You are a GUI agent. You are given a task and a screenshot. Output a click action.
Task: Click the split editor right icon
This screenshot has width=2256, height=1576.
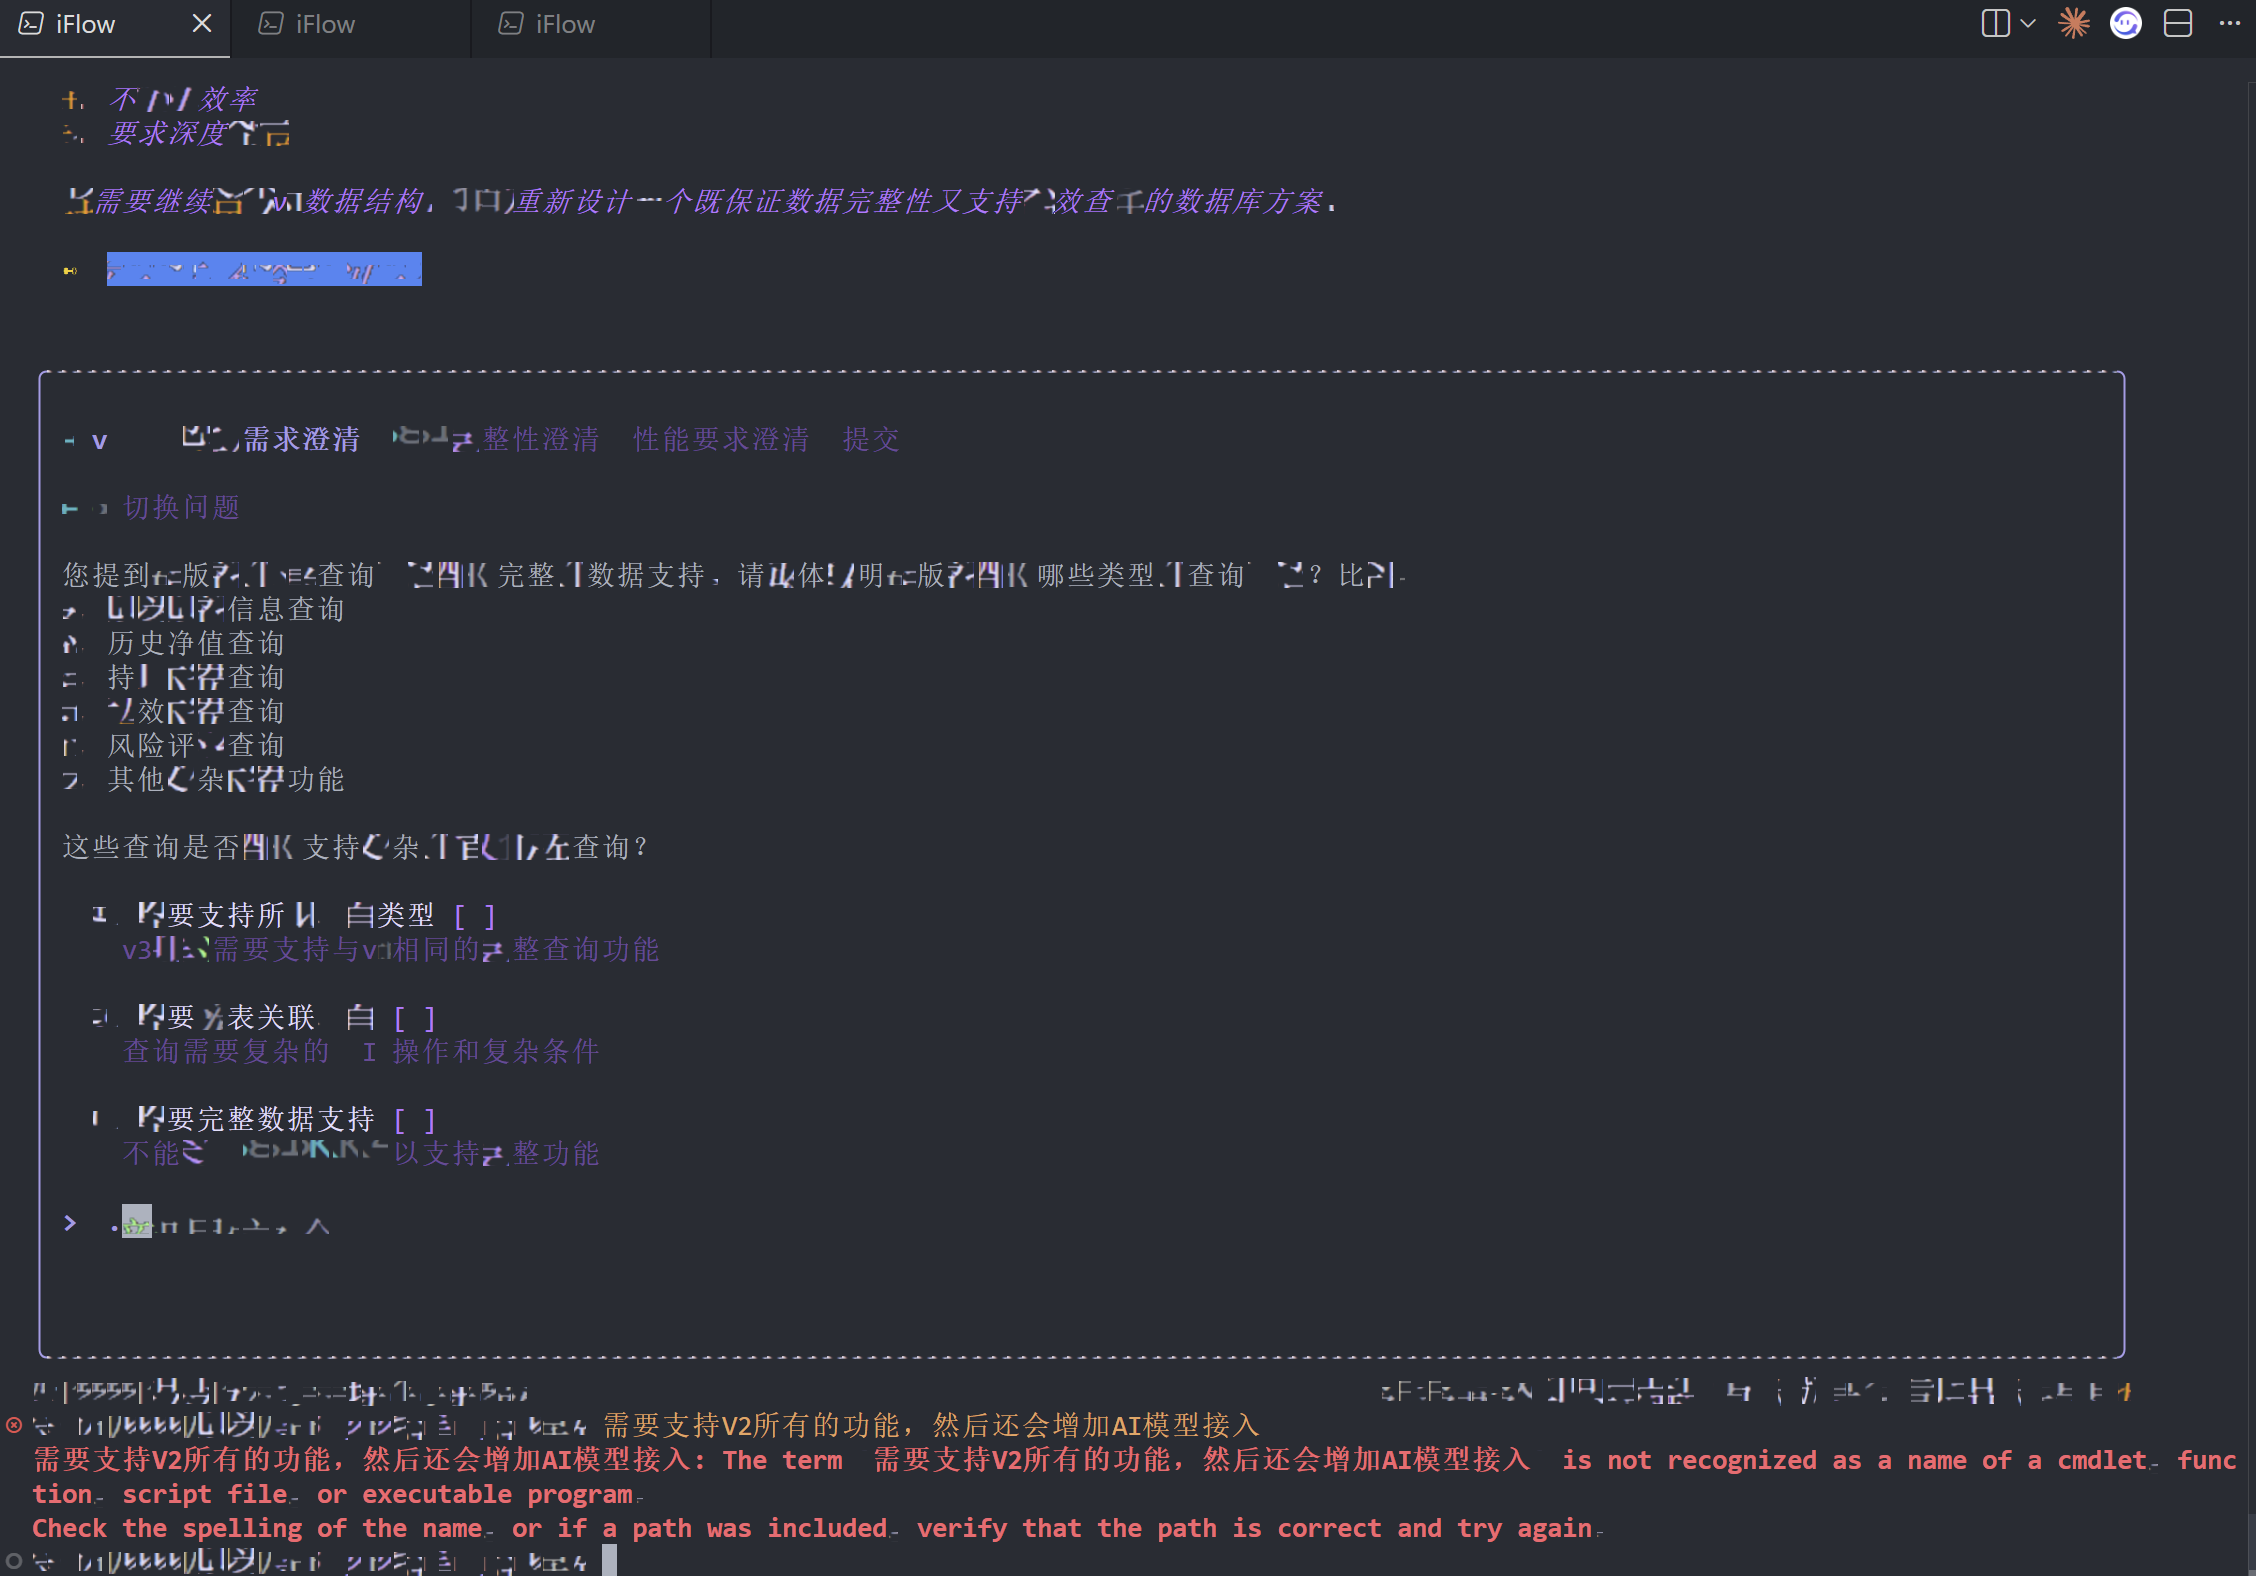pyautogui.click(x=1994, y=23)
